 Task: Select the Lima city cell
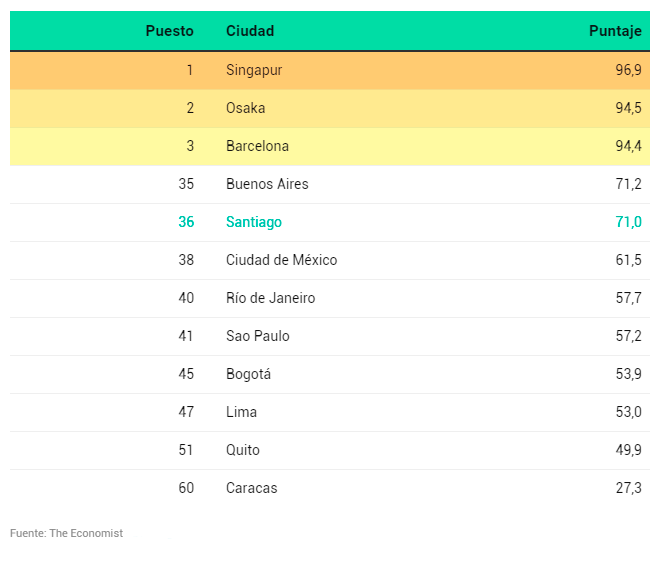pos(241,412)
